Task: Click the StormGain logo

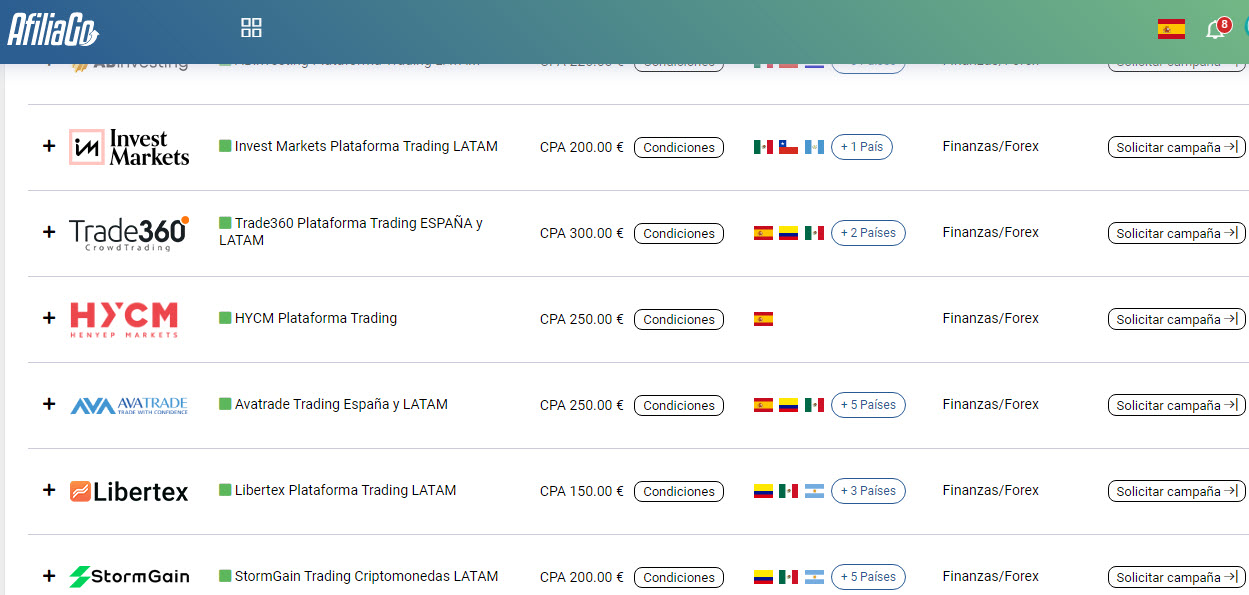Action: click(129, 577)
